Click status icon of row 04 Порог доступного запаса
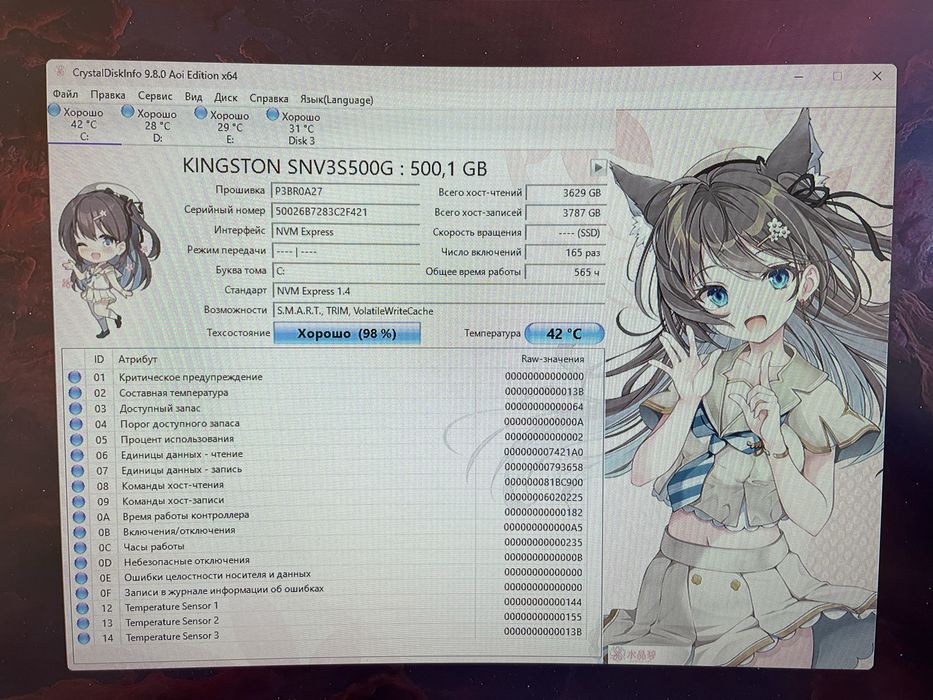This screenshot has height=700, width=933. (76, 424)
